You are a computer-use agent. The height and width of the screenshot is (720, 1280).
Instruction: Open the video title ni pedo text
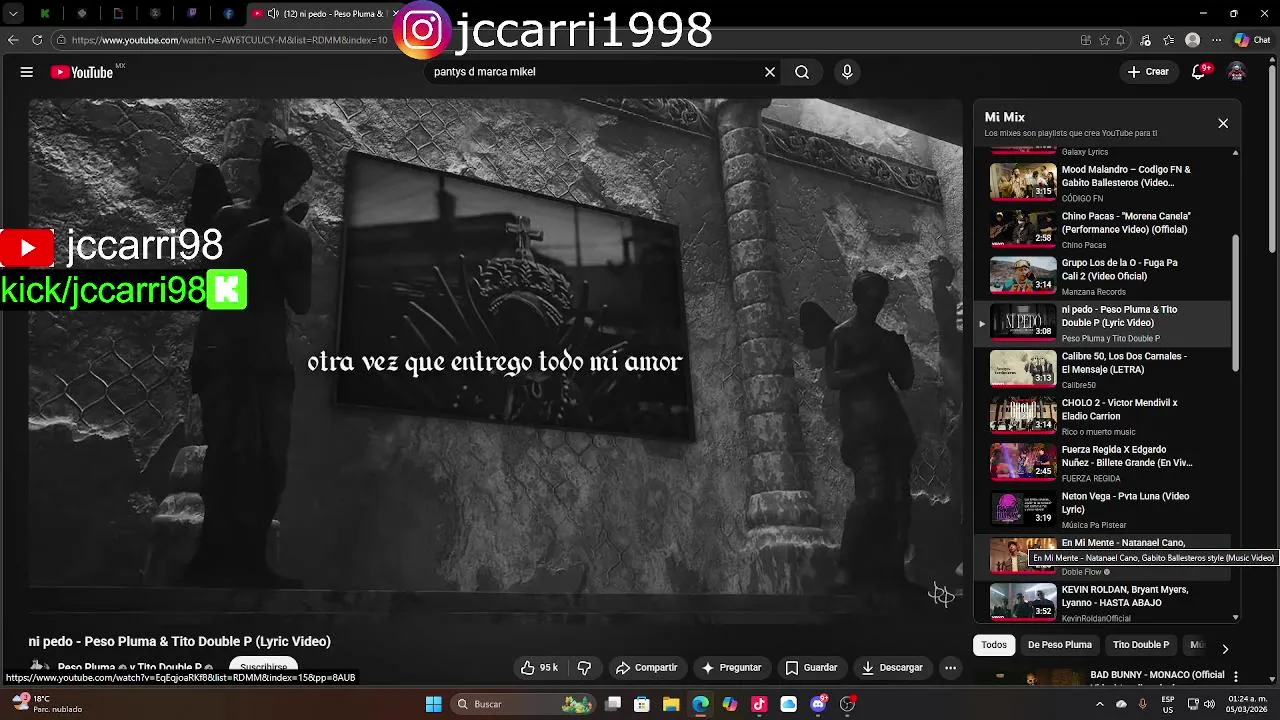[x=180, y=641]
